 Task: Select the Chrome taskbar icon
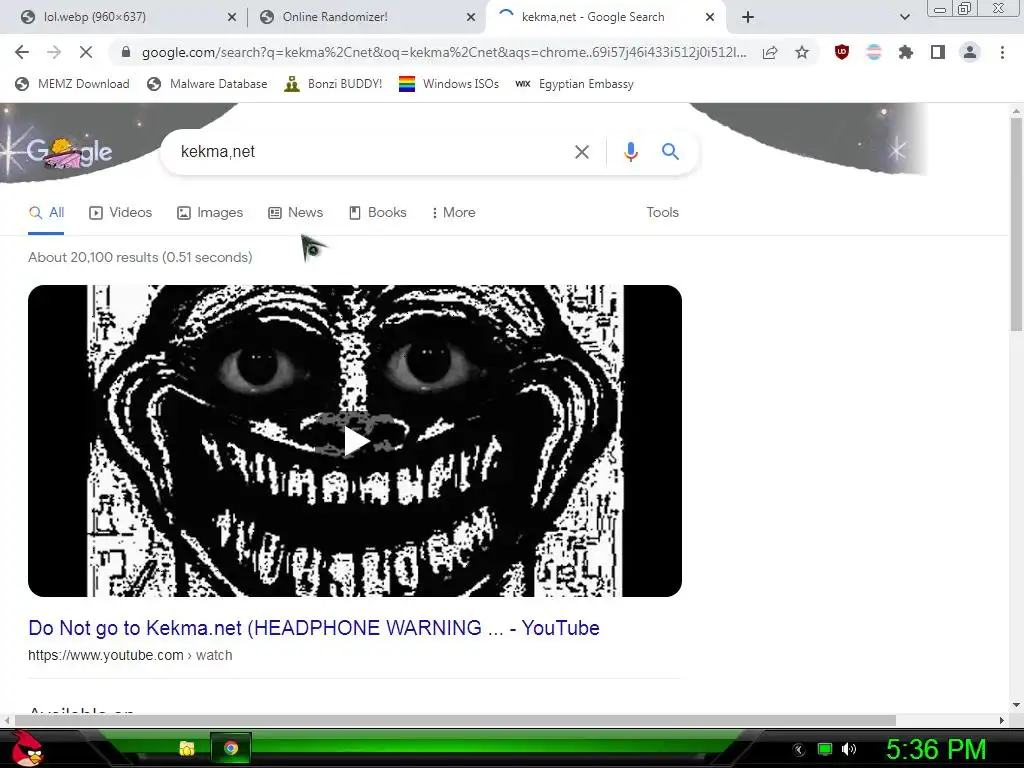pos(231,748)
